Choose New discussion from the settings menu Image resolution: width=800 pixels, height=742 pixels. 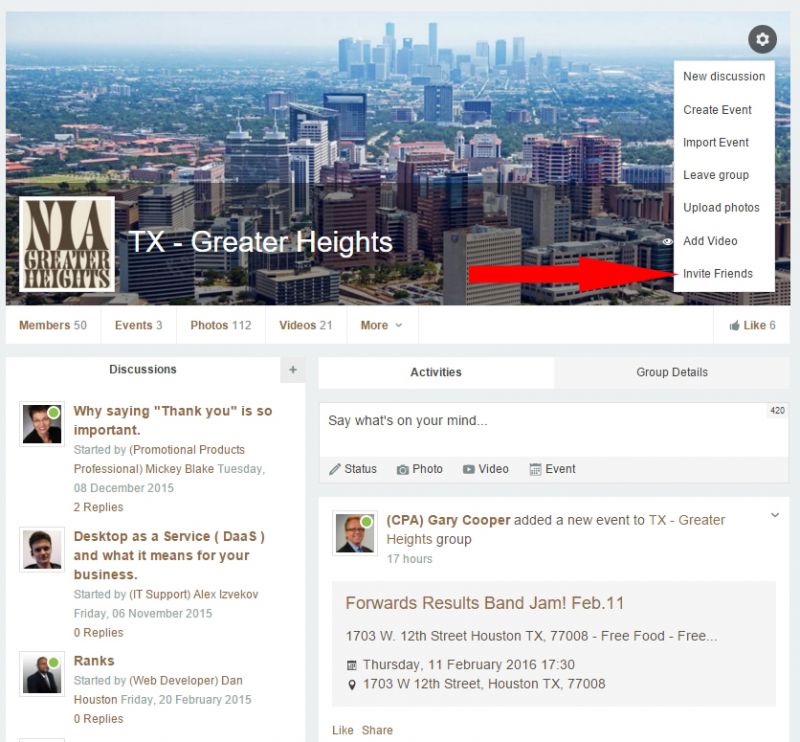724,77
